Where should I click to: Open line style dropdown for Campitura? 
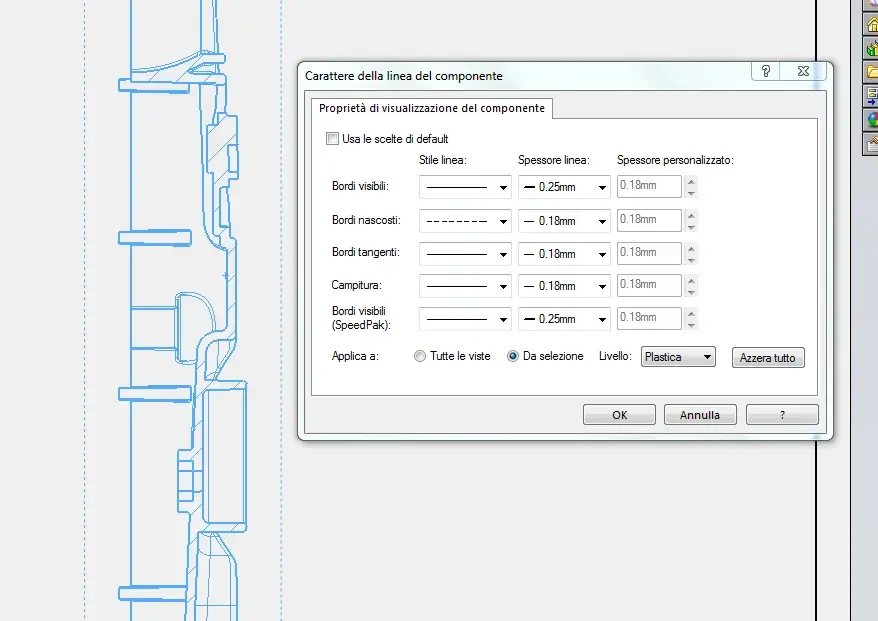click(465, 286)
